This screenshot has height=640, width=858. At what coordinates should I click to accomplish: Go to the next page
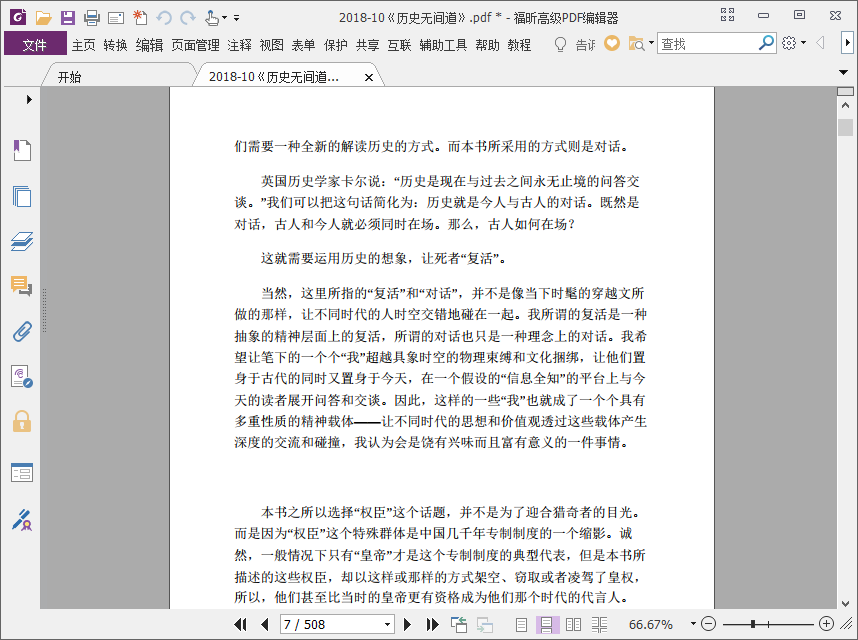(x=407, y=624)
